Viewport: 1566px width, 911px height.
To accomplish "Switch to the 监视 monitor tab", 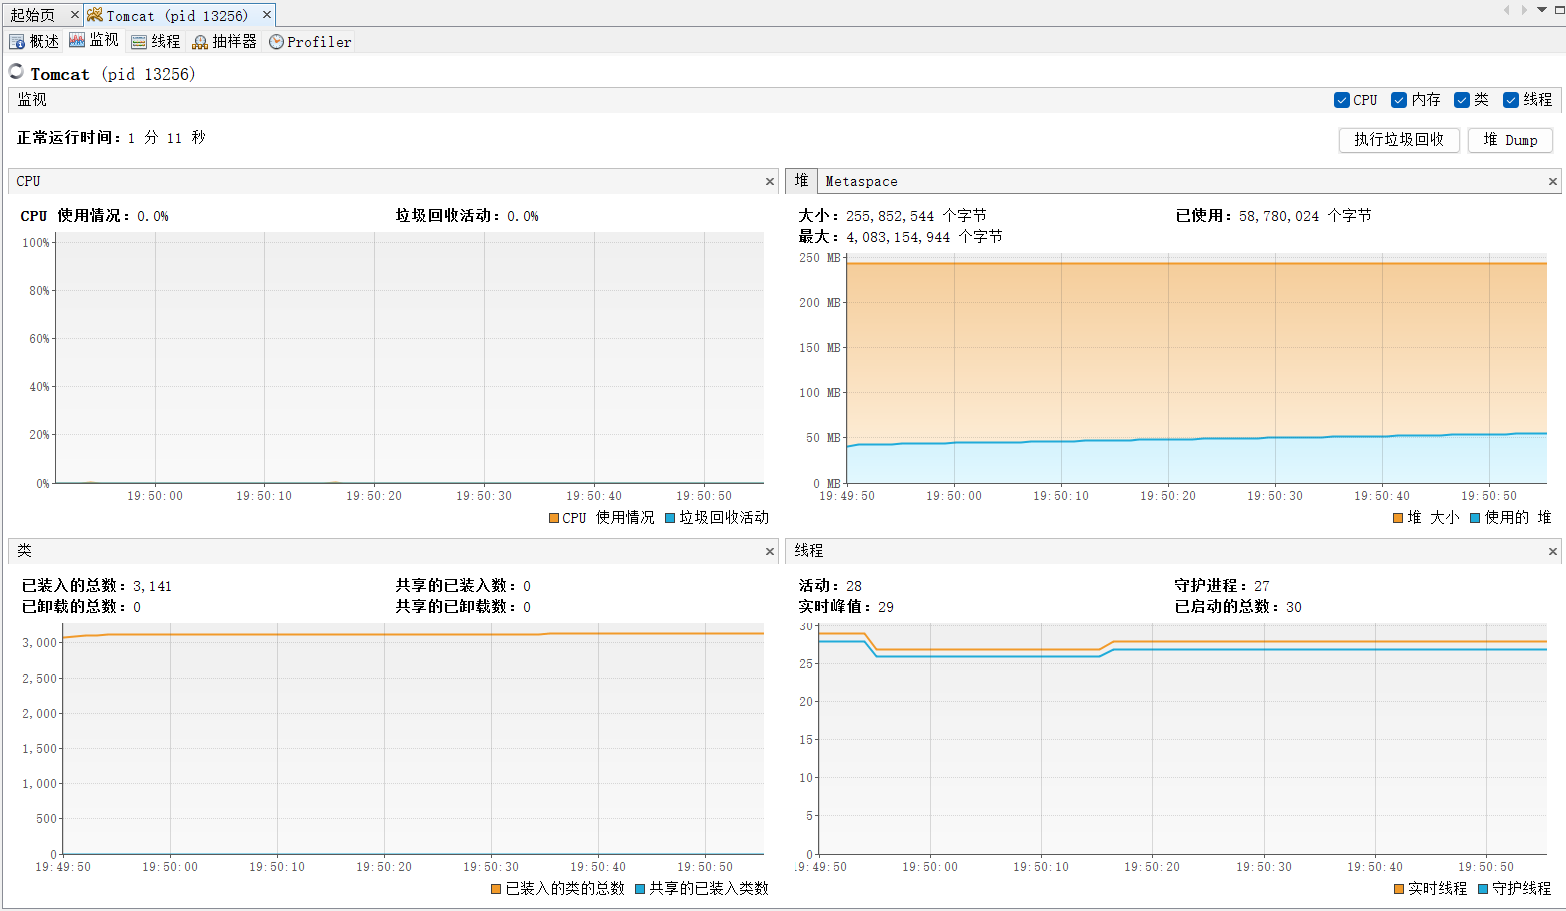I will 94,40.
